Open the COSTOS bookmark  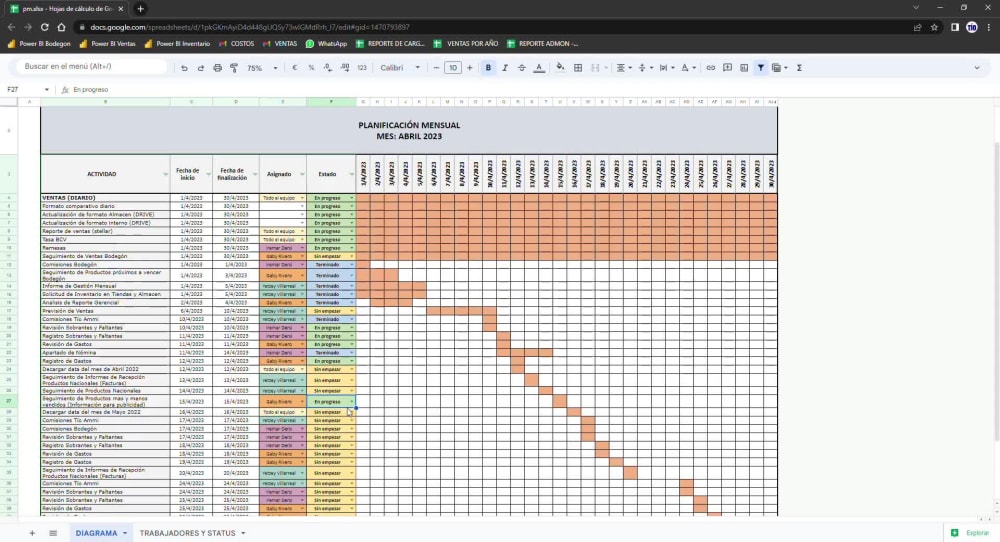(236, 44)
